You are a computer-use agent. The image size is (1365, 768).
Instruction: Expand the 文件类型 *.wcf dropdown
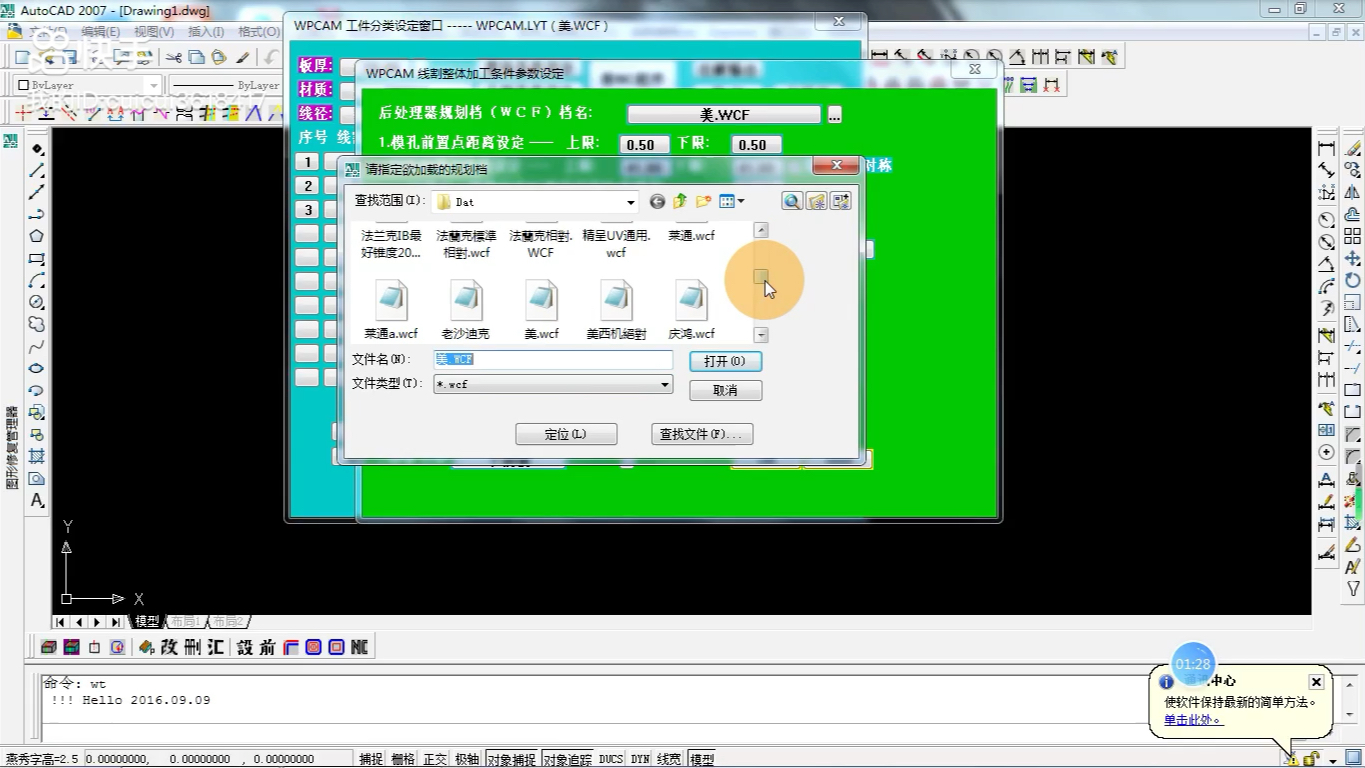tap(665, 384)
